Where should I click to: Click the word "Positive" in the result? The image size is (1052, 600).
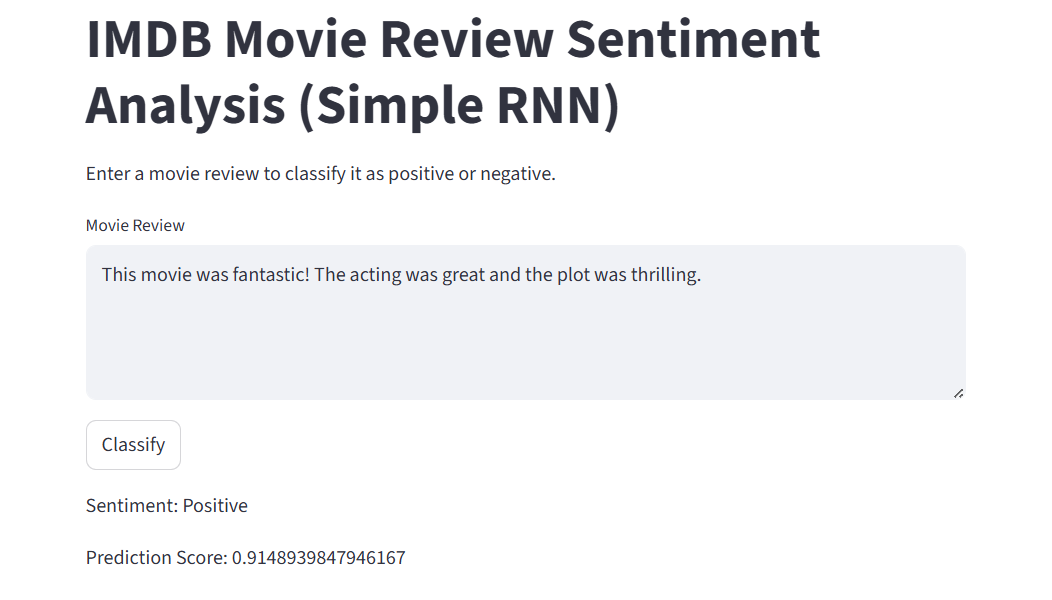click(x=215, y=506)
